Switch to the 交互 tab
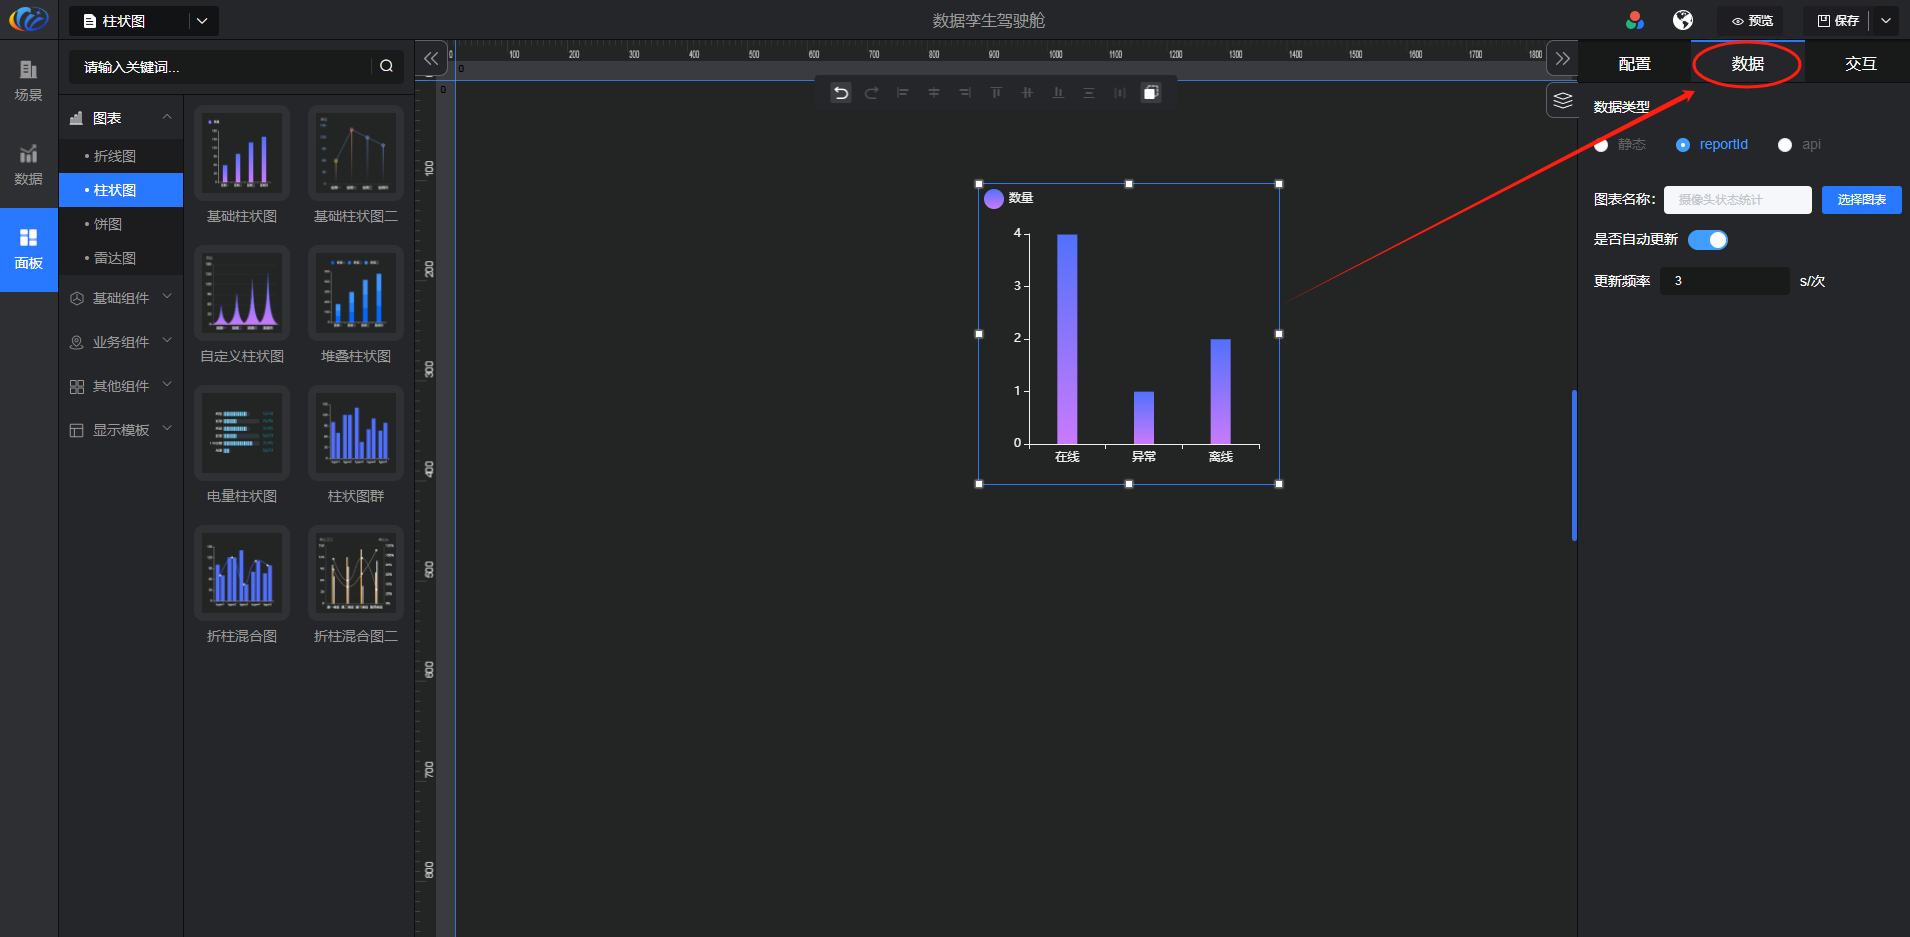Screen dimensions: 1910x937 [1860, 64]
